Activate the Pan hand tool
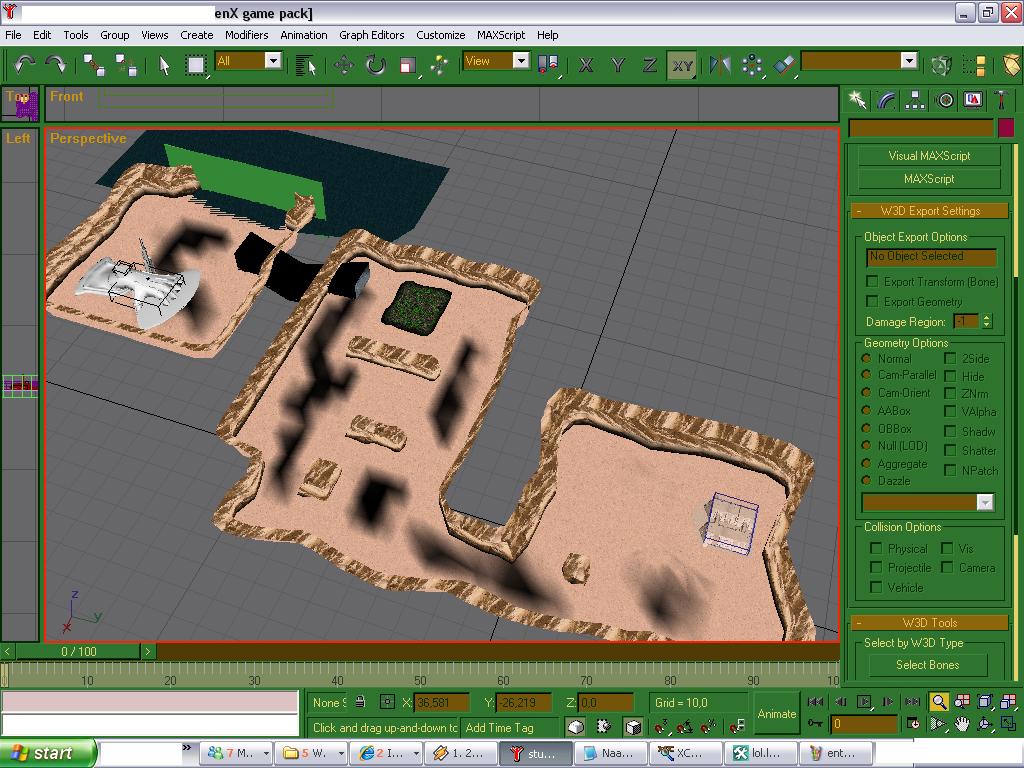 click(x=962, y=724)
